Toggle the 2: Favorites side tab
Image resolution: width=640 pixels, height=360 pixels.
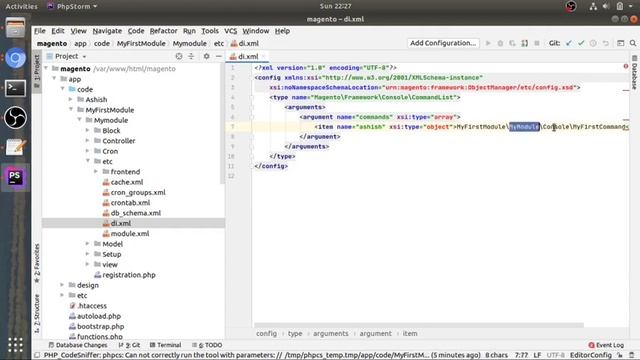pos(37,263)
